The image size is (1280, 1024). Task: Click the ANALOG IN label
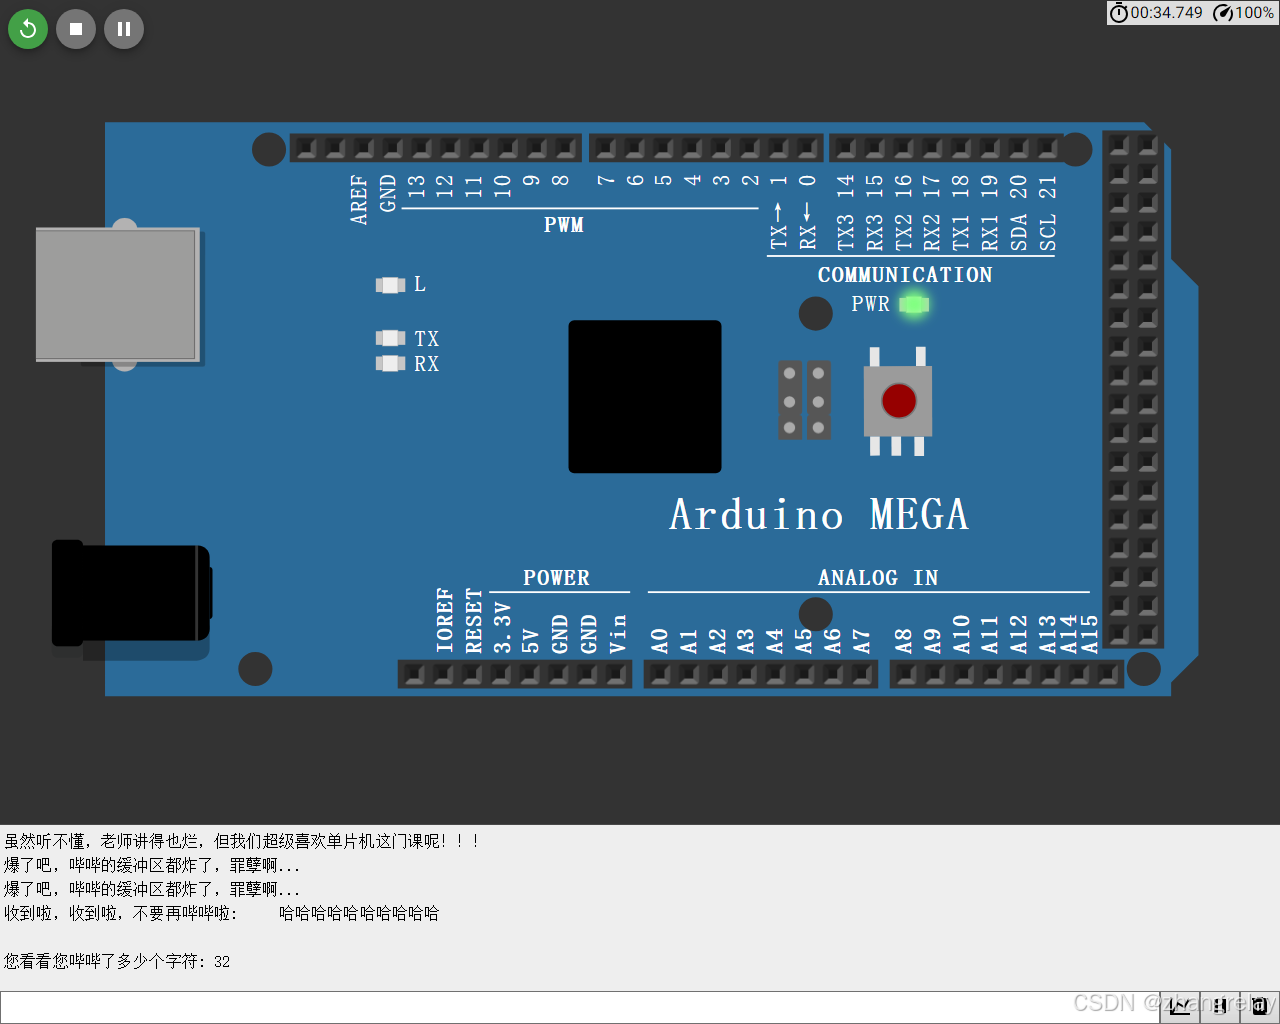point(878,578)
